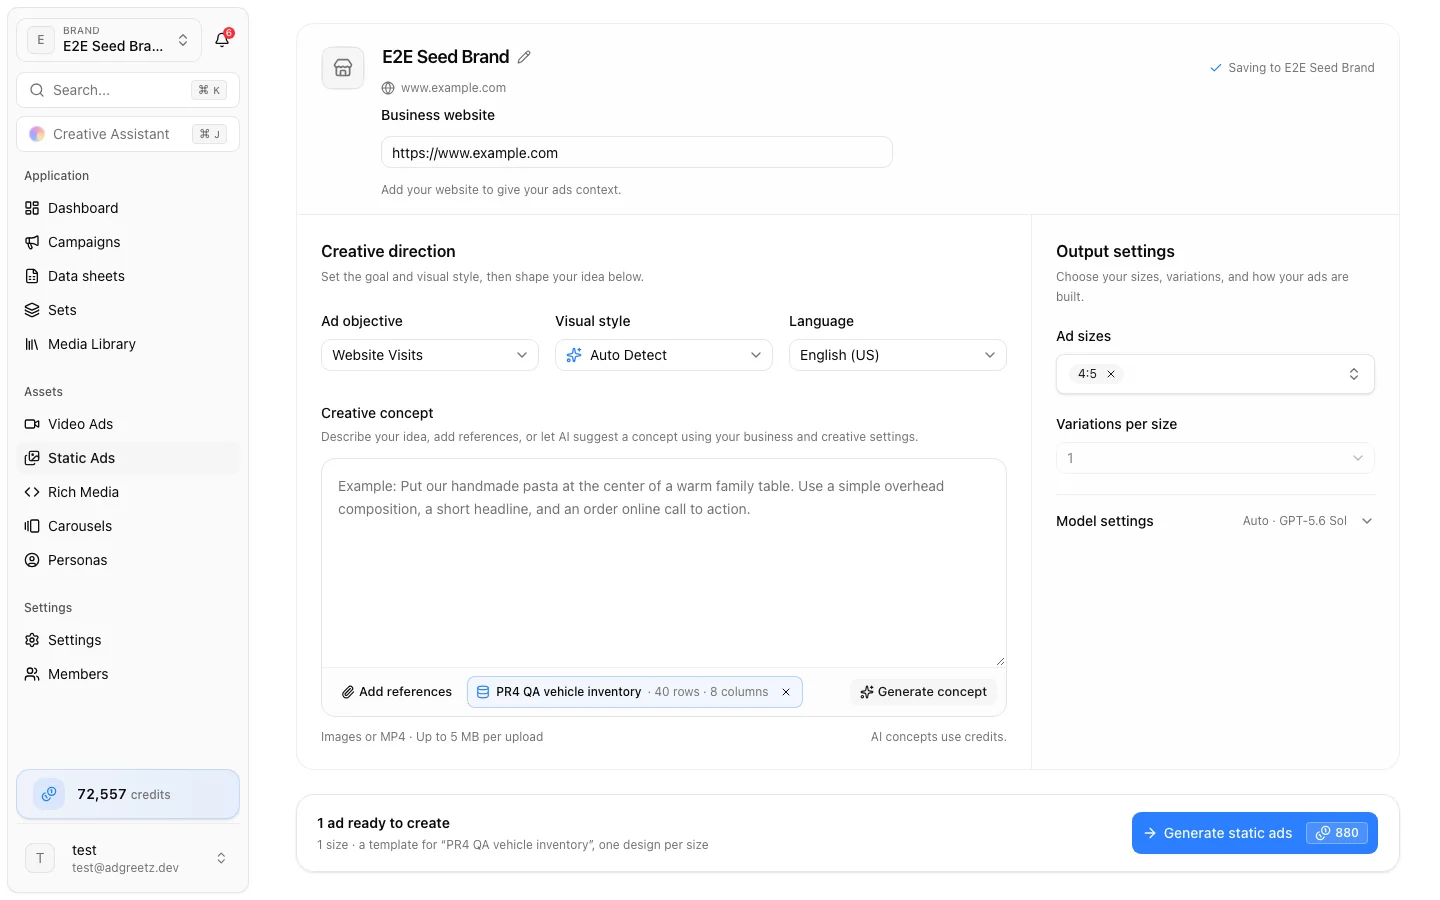1440x900 pixels.
Task: Navigate to Sets
Action: (128, 310)
